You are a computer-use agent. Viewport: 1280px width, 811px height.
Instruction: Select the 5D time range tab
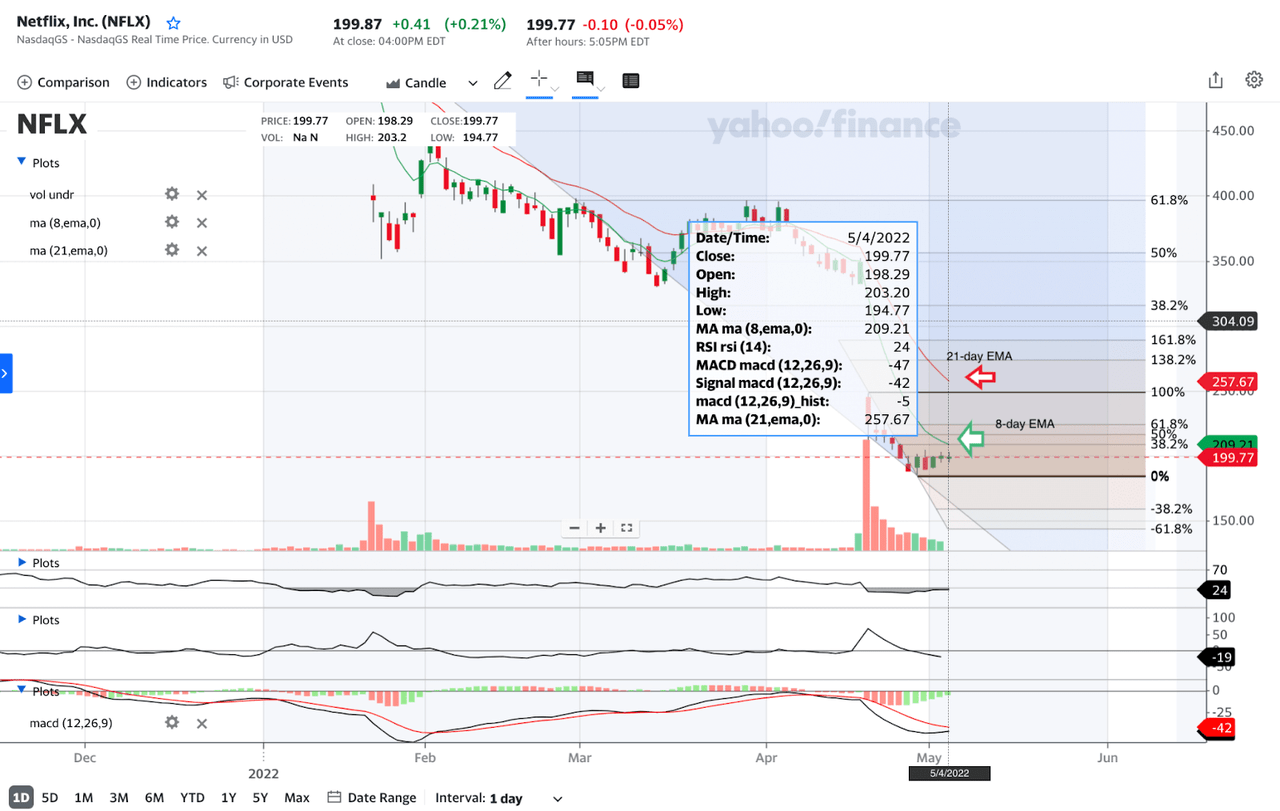[49, 798]
